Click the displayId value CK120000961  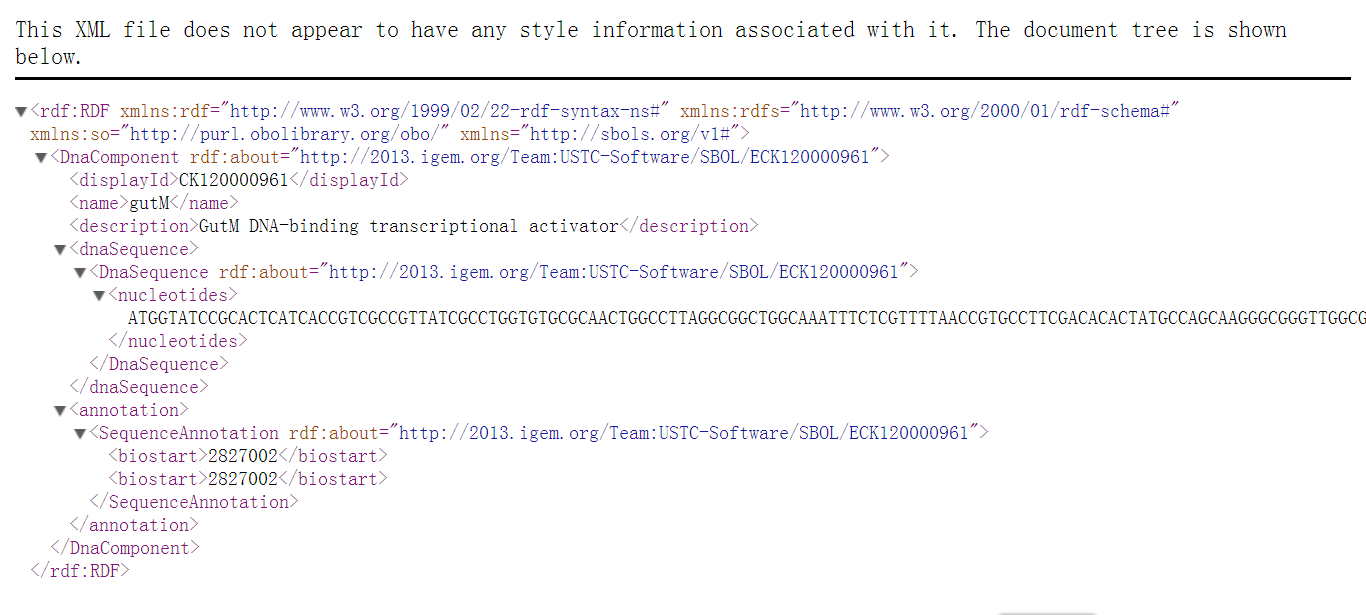[233, 180]
